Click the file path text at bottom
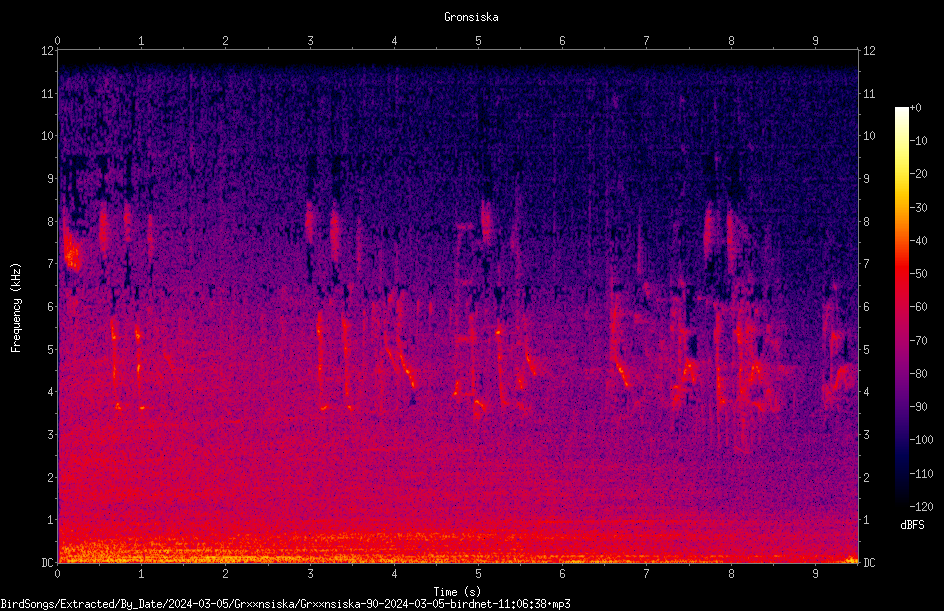The width and height of the screenshot is (944, 611). [285, 604]
